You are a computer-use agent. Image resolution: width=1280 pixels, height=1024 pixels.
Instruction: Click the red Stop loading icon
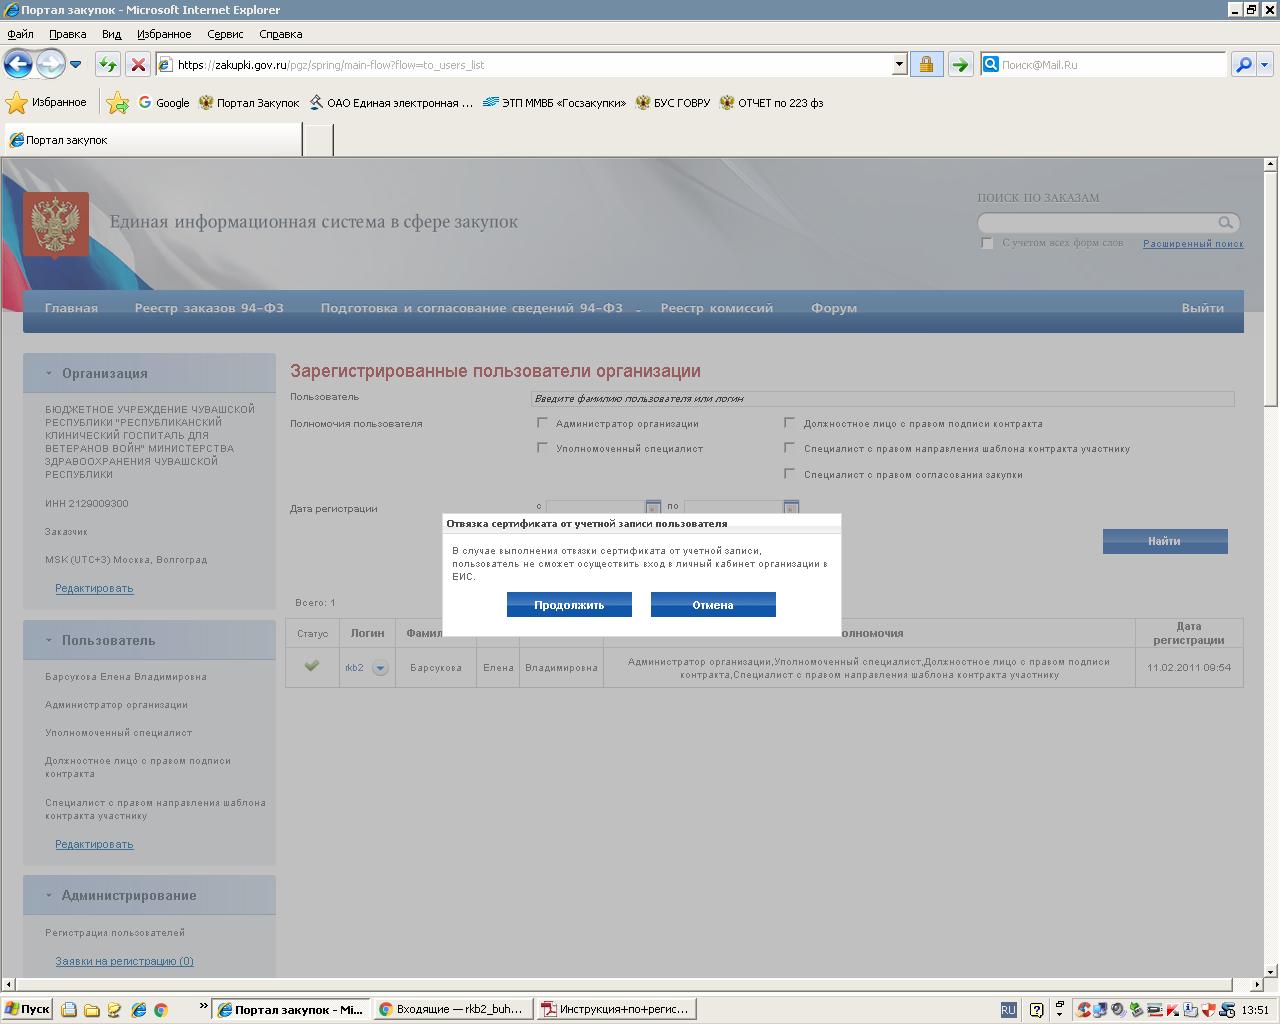(138, 65)
